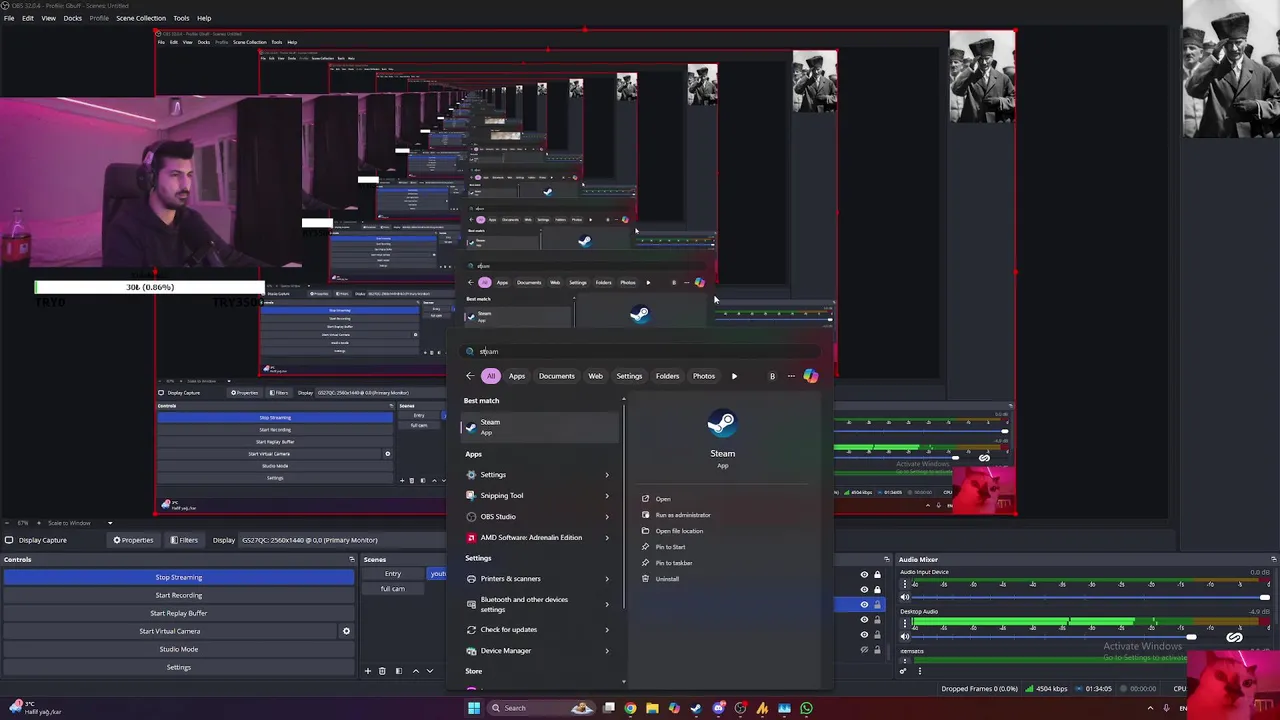Open the Display monitor dropdown GS27QC

point(340,540)
